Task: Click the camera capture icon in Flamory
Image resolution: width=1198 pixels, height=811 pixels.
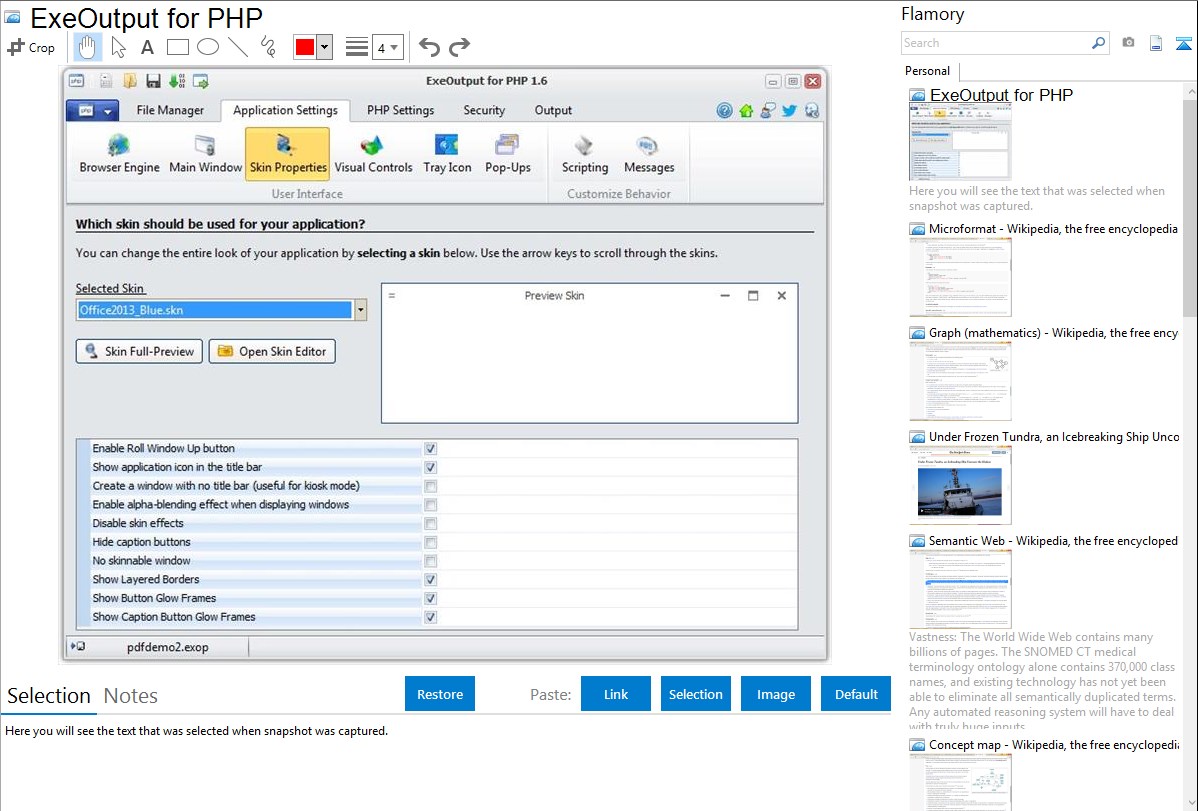Action: coord(1128,43)
